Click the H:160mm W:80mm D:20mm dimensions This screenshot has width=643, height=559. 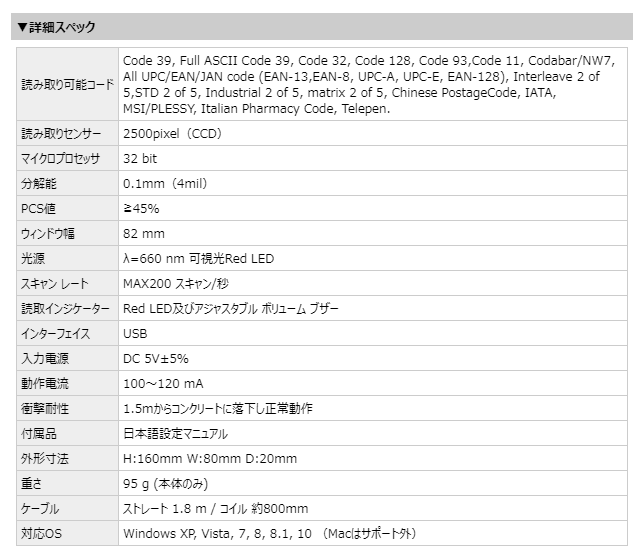pyautogui.click(x=210, y=459)
